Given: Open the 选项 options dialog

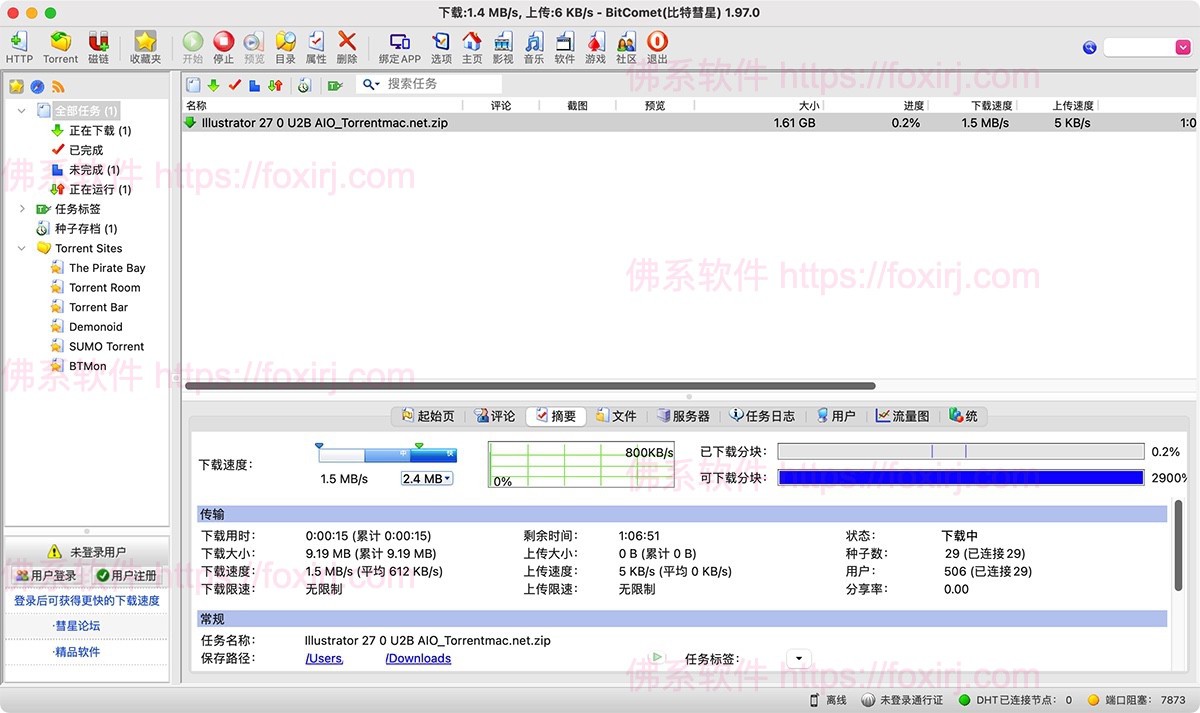Looking at the screenshot, I should point(441,45).
